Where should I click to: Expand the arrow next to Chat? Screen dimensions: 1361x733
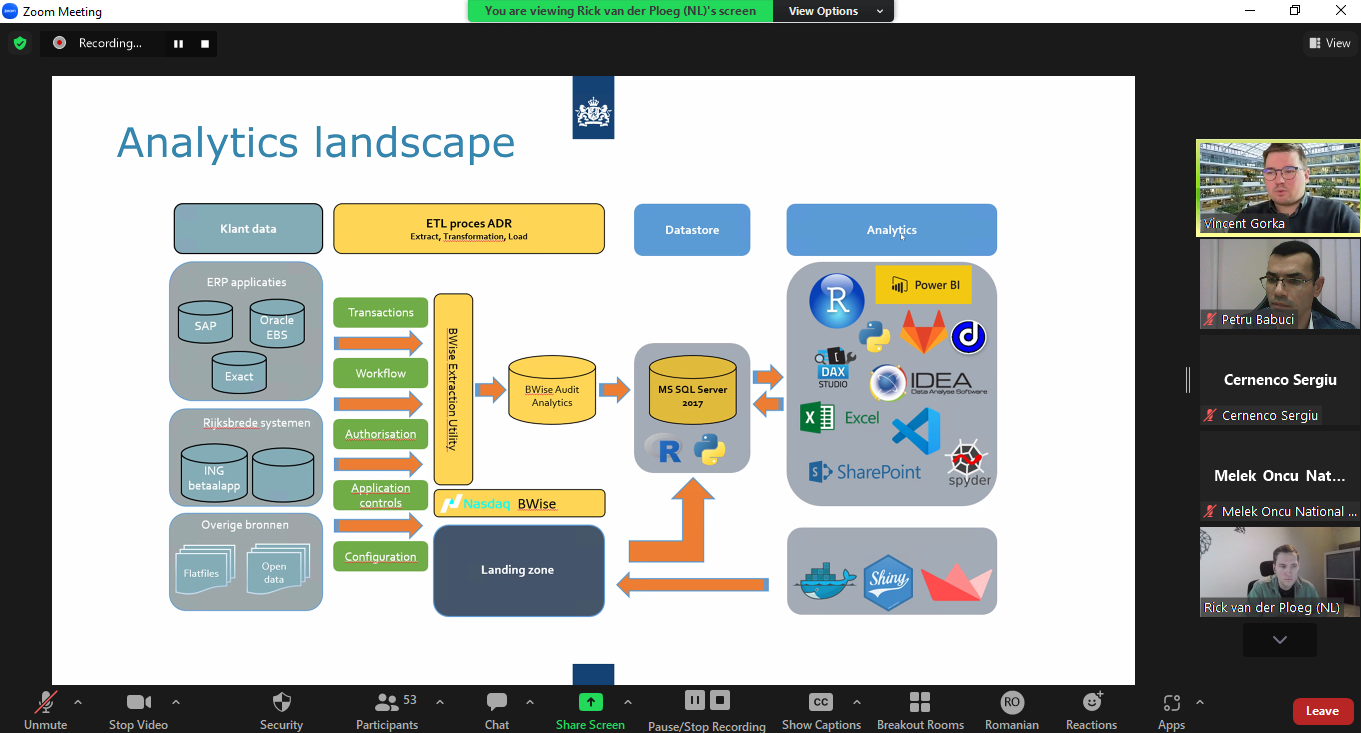pyautogui.click(x=530, y=702)
